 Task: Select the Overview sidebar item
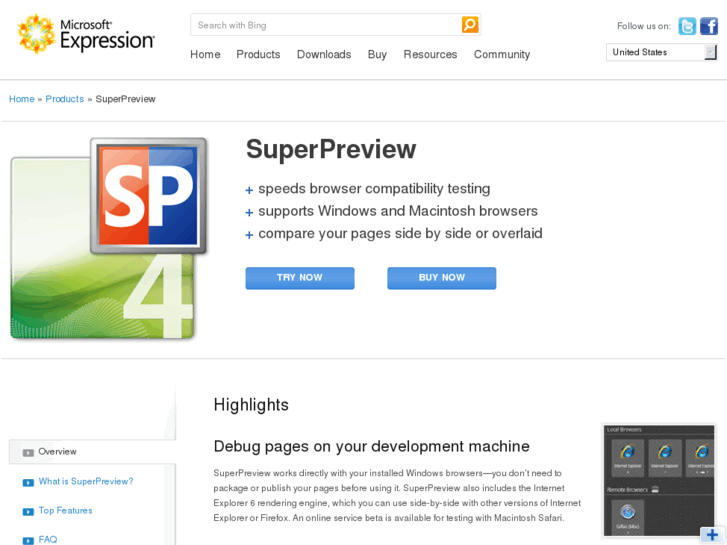[x=92, y=452]
